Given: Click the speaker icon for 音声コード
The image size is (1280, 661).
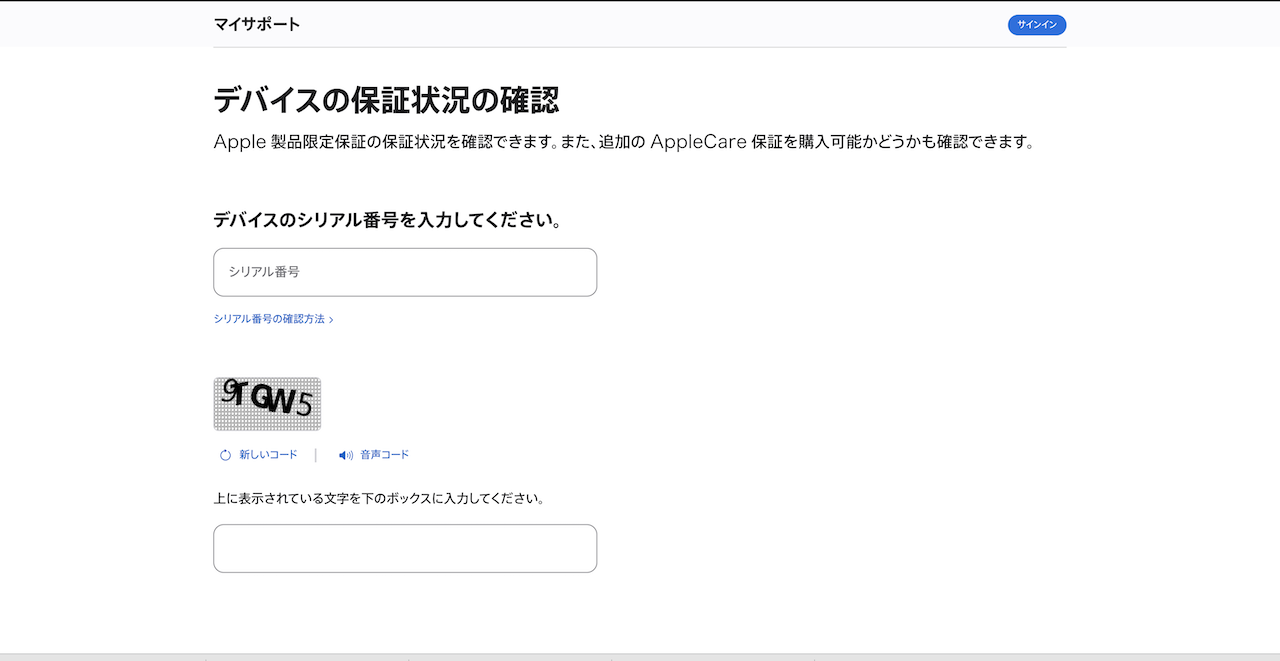Looking at the screenshot, I should 345,455.
